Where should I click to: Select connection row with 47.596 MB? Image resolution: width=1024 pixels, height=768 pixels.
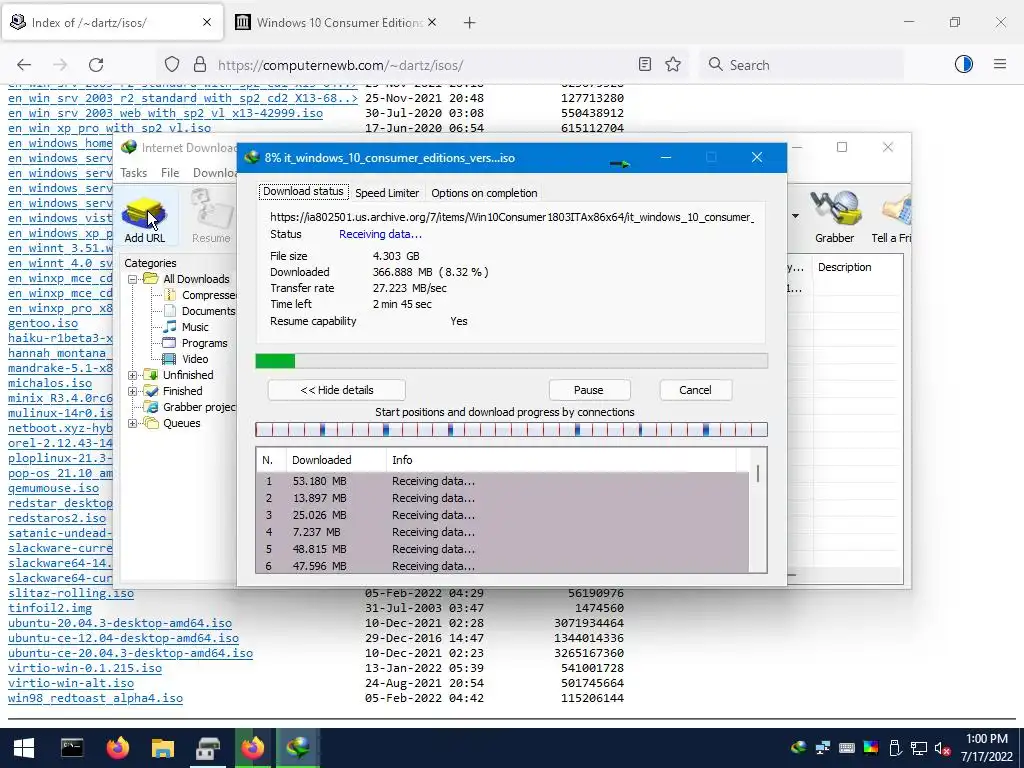(x=502, y=566)
